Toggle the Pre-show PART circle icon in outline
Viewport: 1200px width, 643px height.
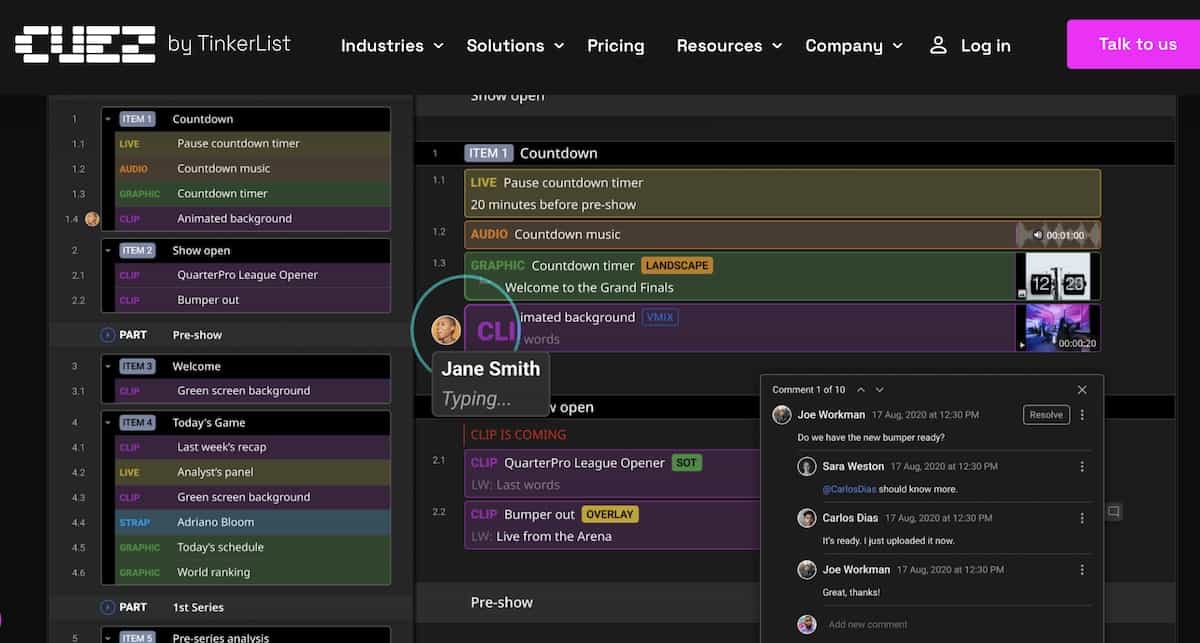pyautogui.click(x=108, y=335)
